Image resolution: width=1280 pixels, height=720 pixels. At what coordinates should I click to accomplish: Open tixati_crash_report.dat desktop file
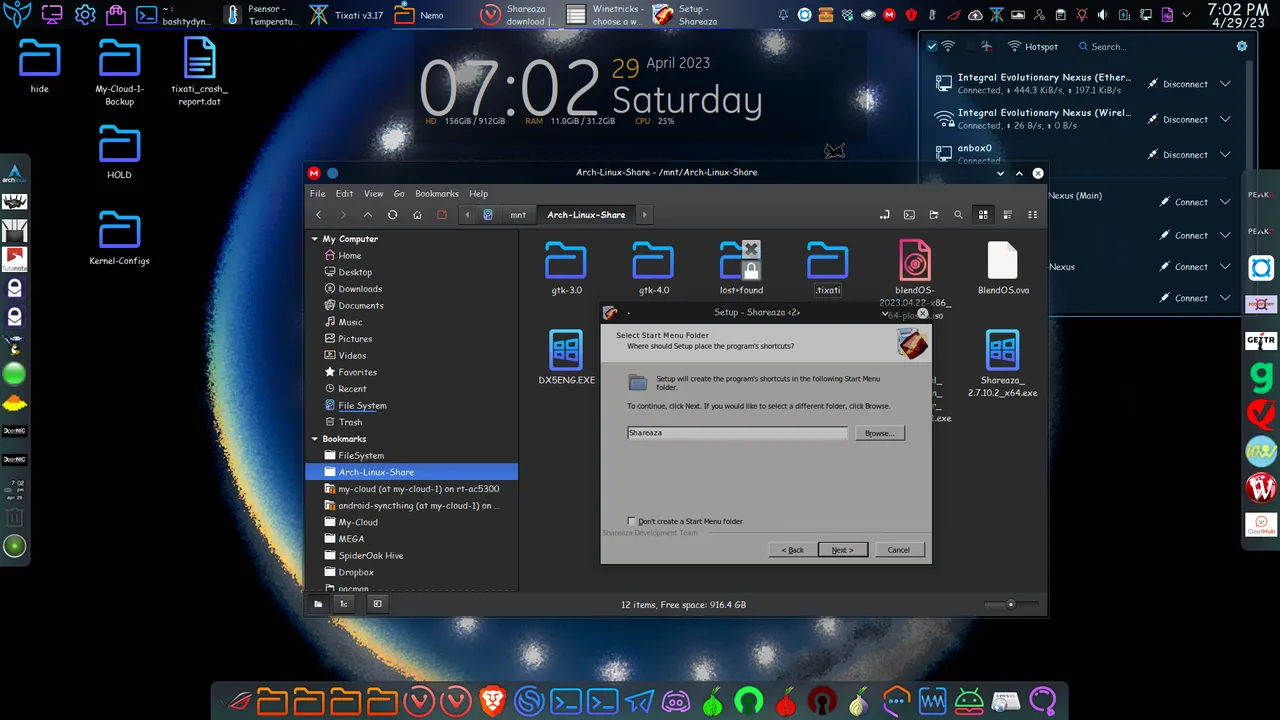coord(198,72)
